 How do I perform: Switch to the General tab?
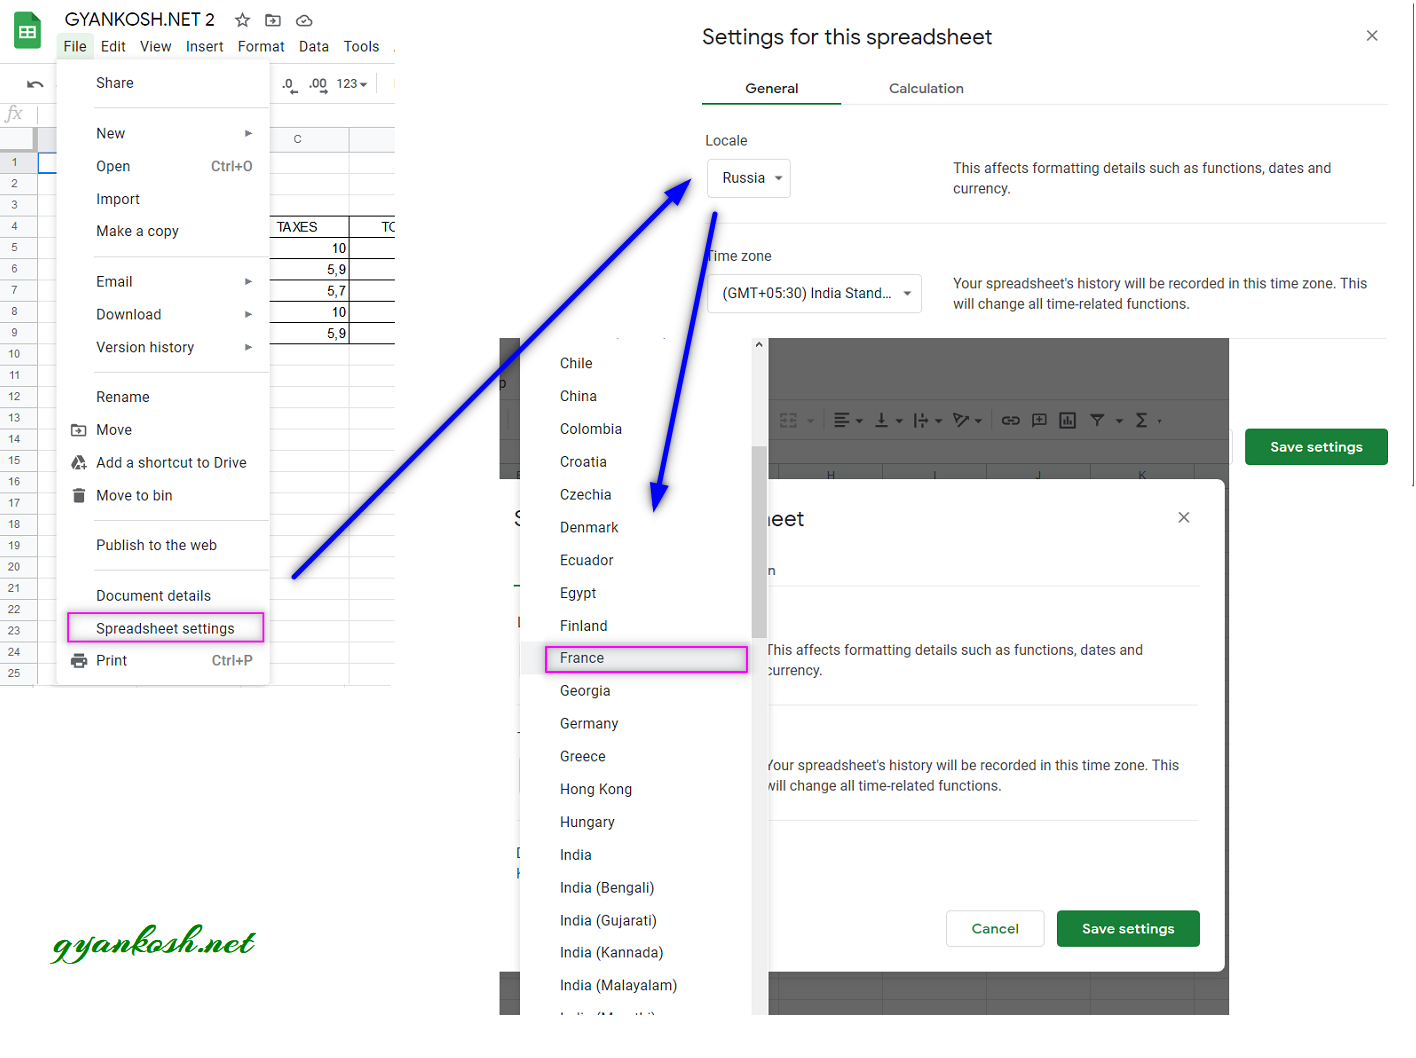tap(771, 88)
